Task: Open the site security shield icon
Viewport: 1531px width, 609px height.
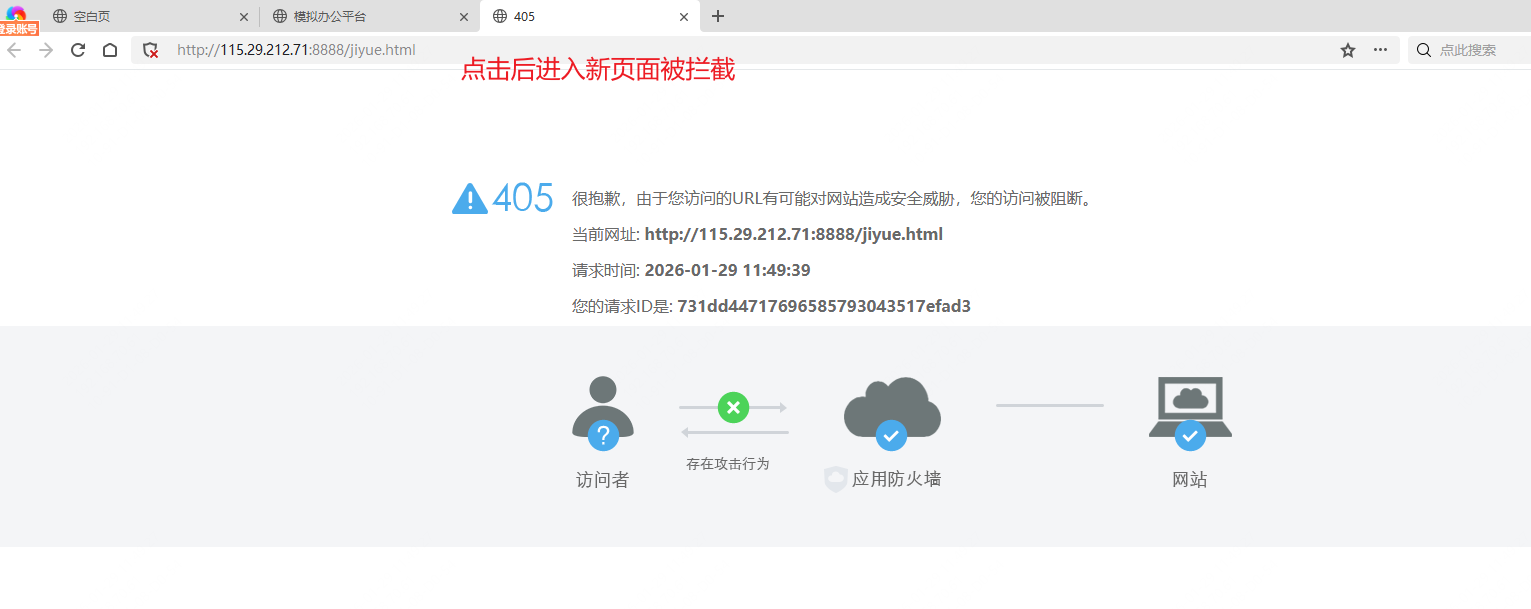Action: pyautogui.click(x=151, y=50)
